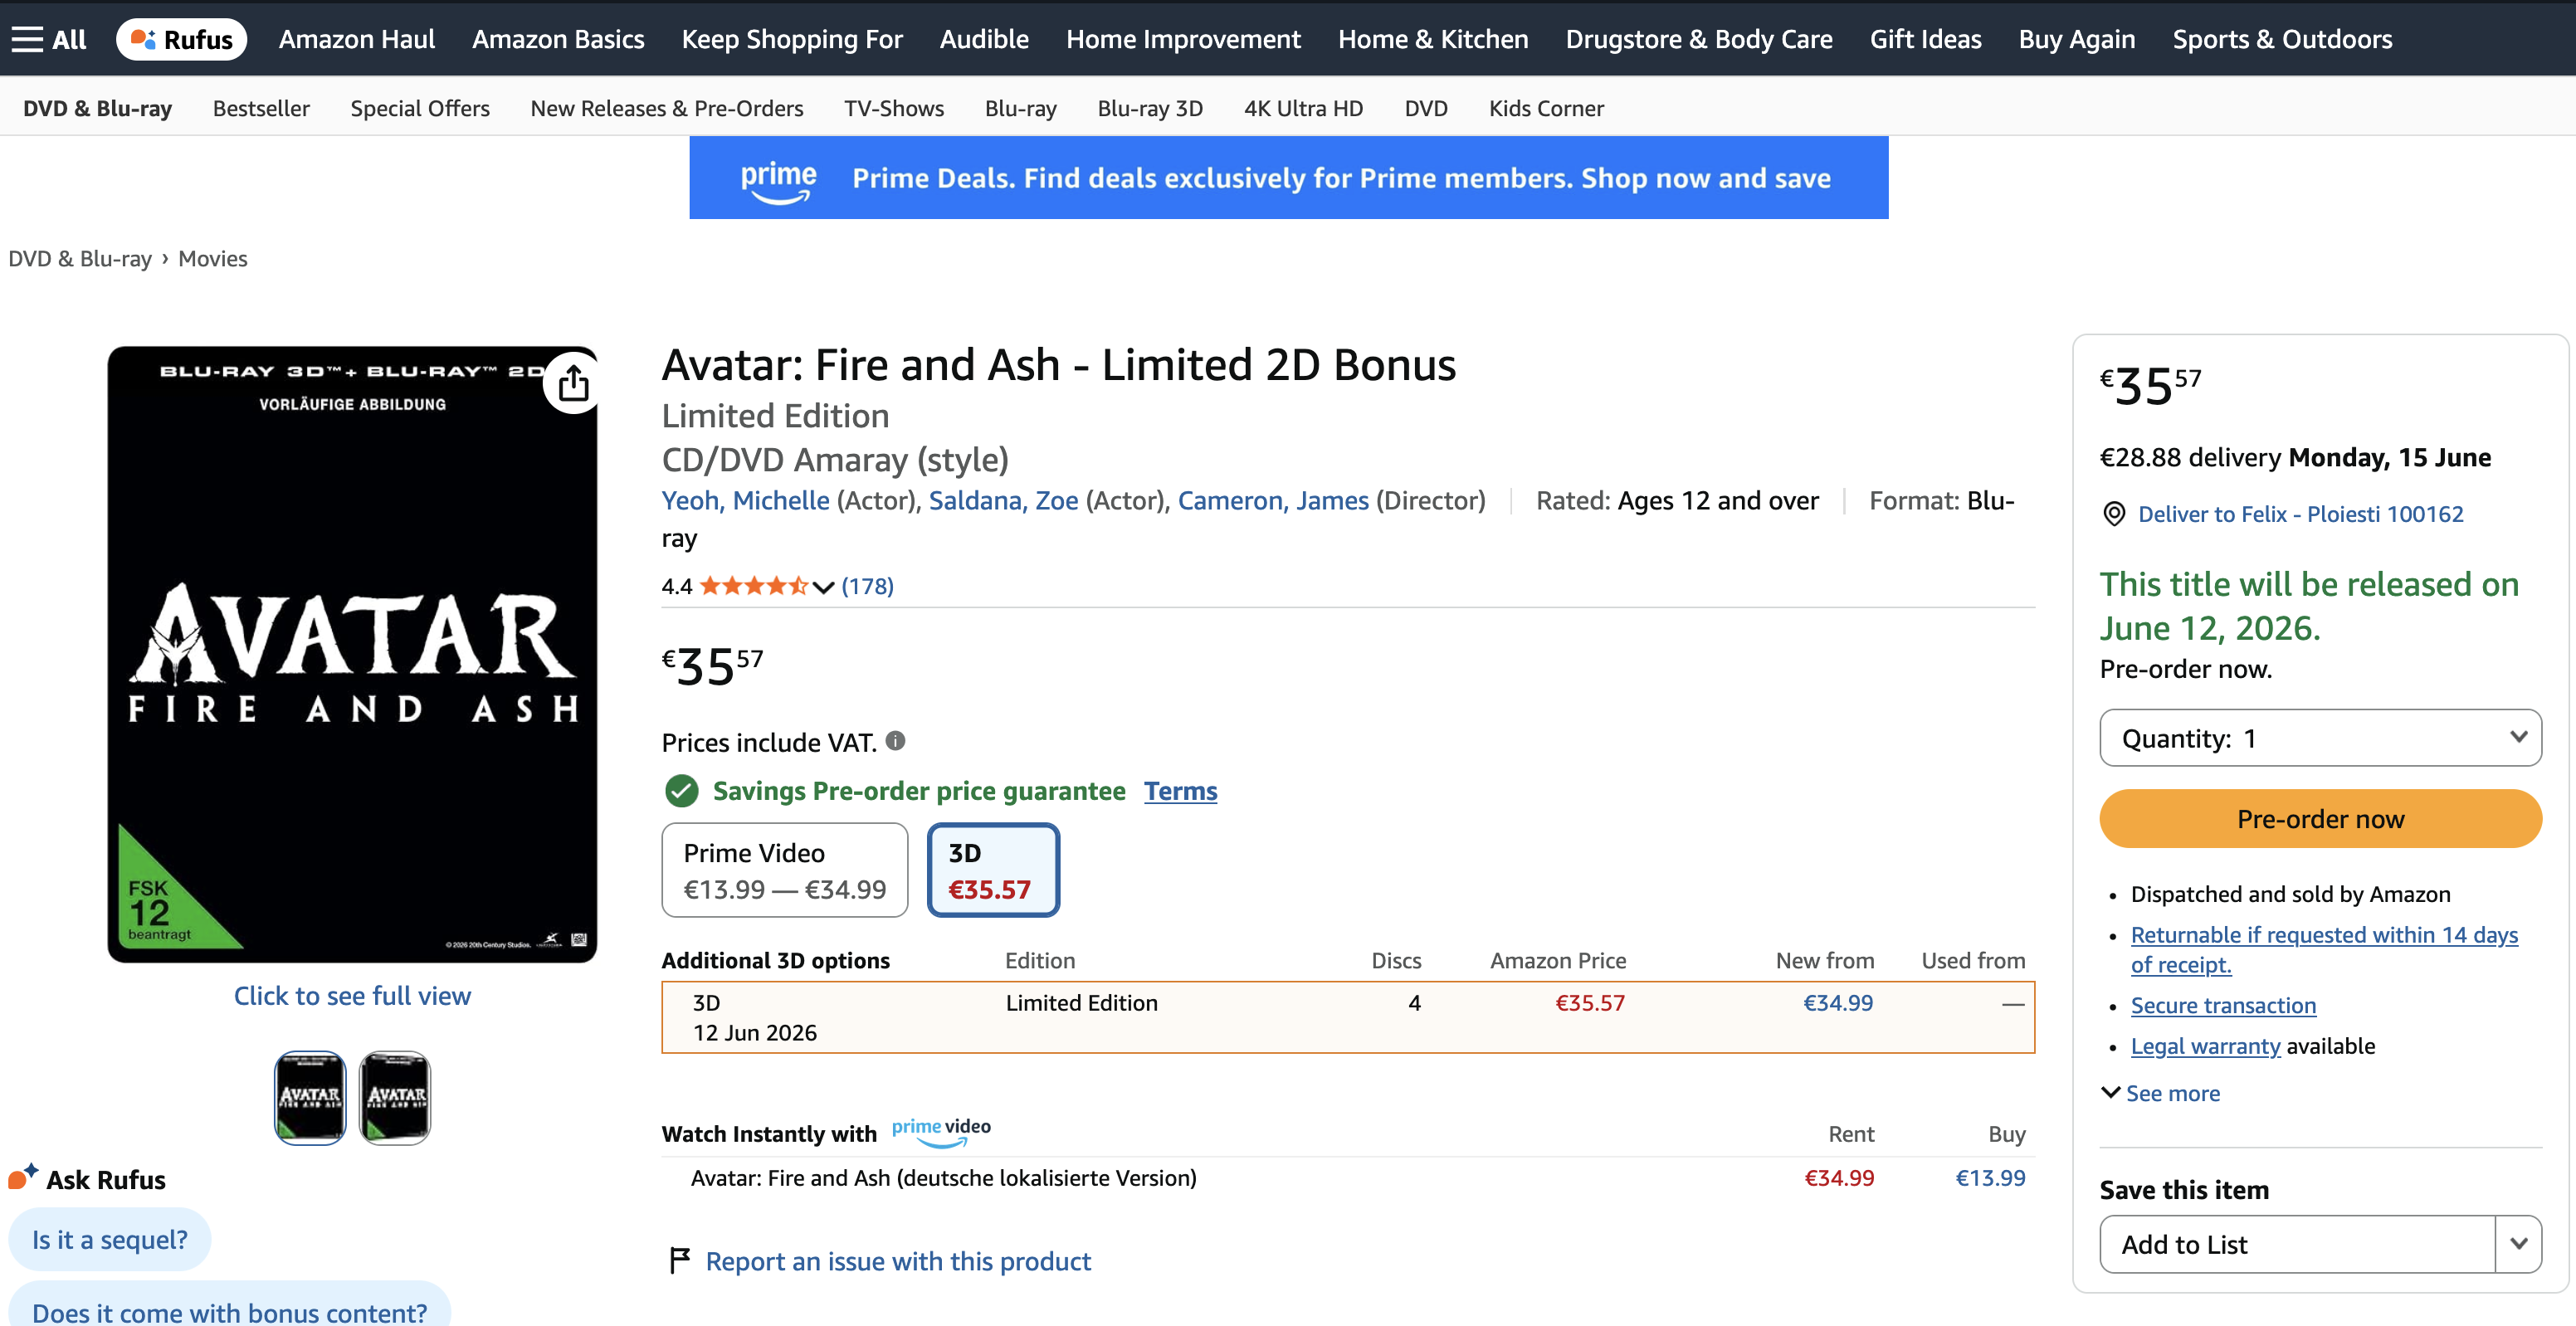The image size is (2576, 1326).
Task: Click Report an issue with this product
Action: [x=898, y=1261]
